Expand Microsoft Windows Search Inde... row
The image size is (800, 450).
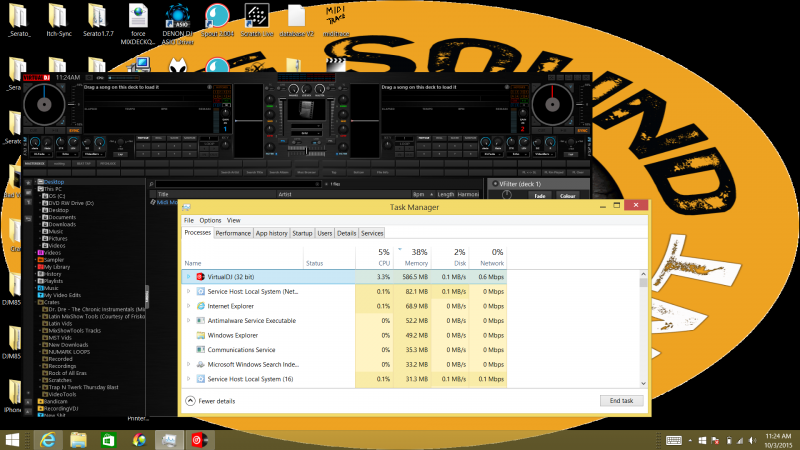(188, 364)
